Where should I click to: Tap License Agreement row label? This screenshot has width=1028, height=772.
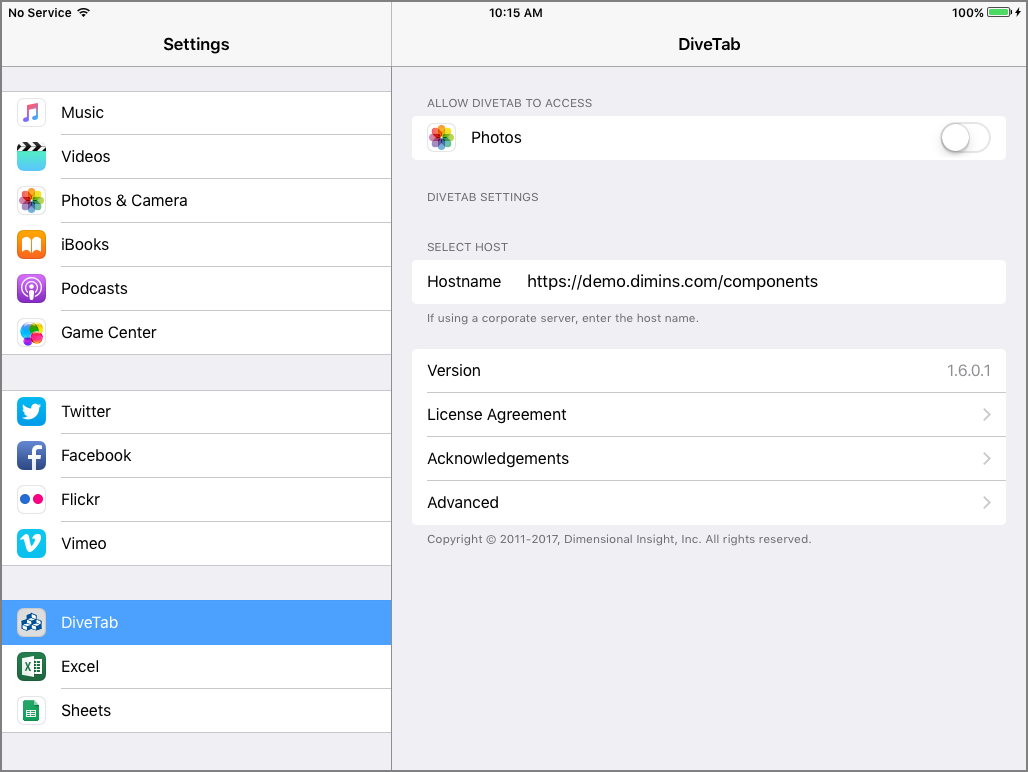pyautogui.click(x=496, y=414)
